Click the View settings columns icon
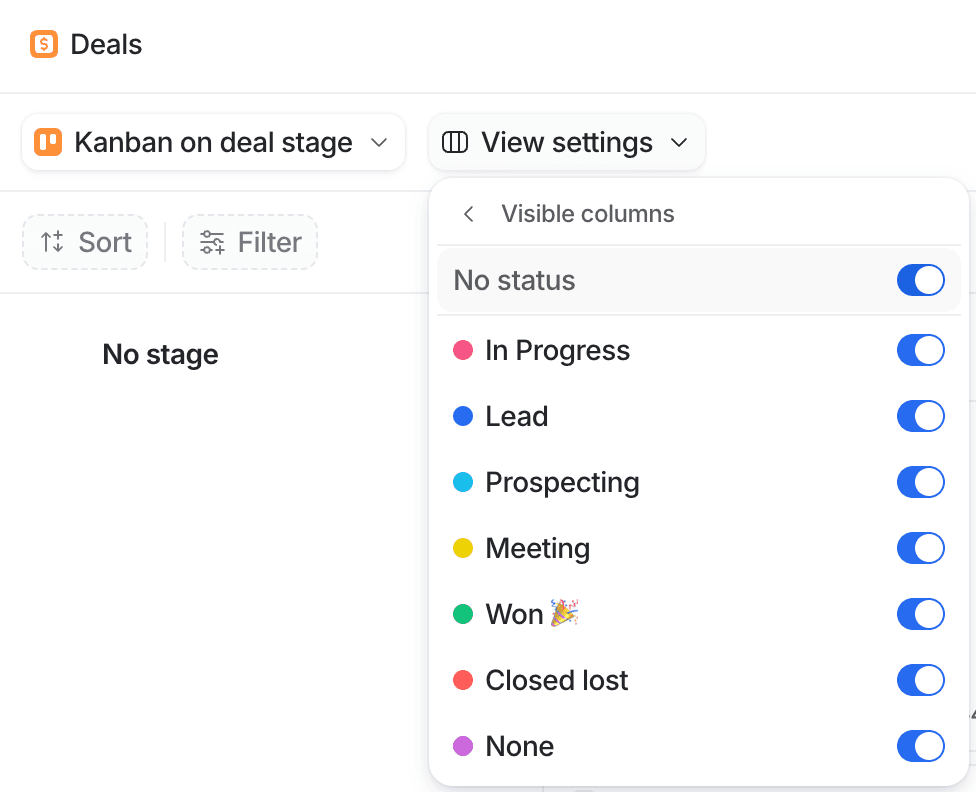Viewport: 976px width, 792px height. [x=455, y=143]
